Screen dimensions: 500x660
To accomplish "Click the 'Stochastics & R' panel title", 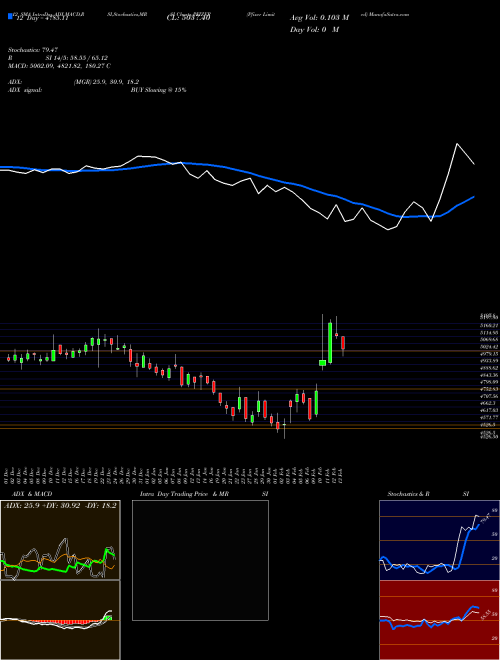I will [x=409, y=494].
